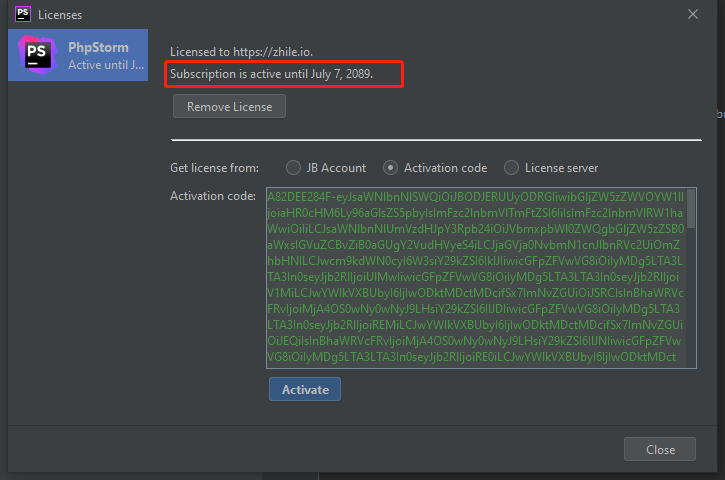Screen dimensions: 725x480
Task: Click the PhpStorm logo icon in sidebar
Action: pos(38,55)
